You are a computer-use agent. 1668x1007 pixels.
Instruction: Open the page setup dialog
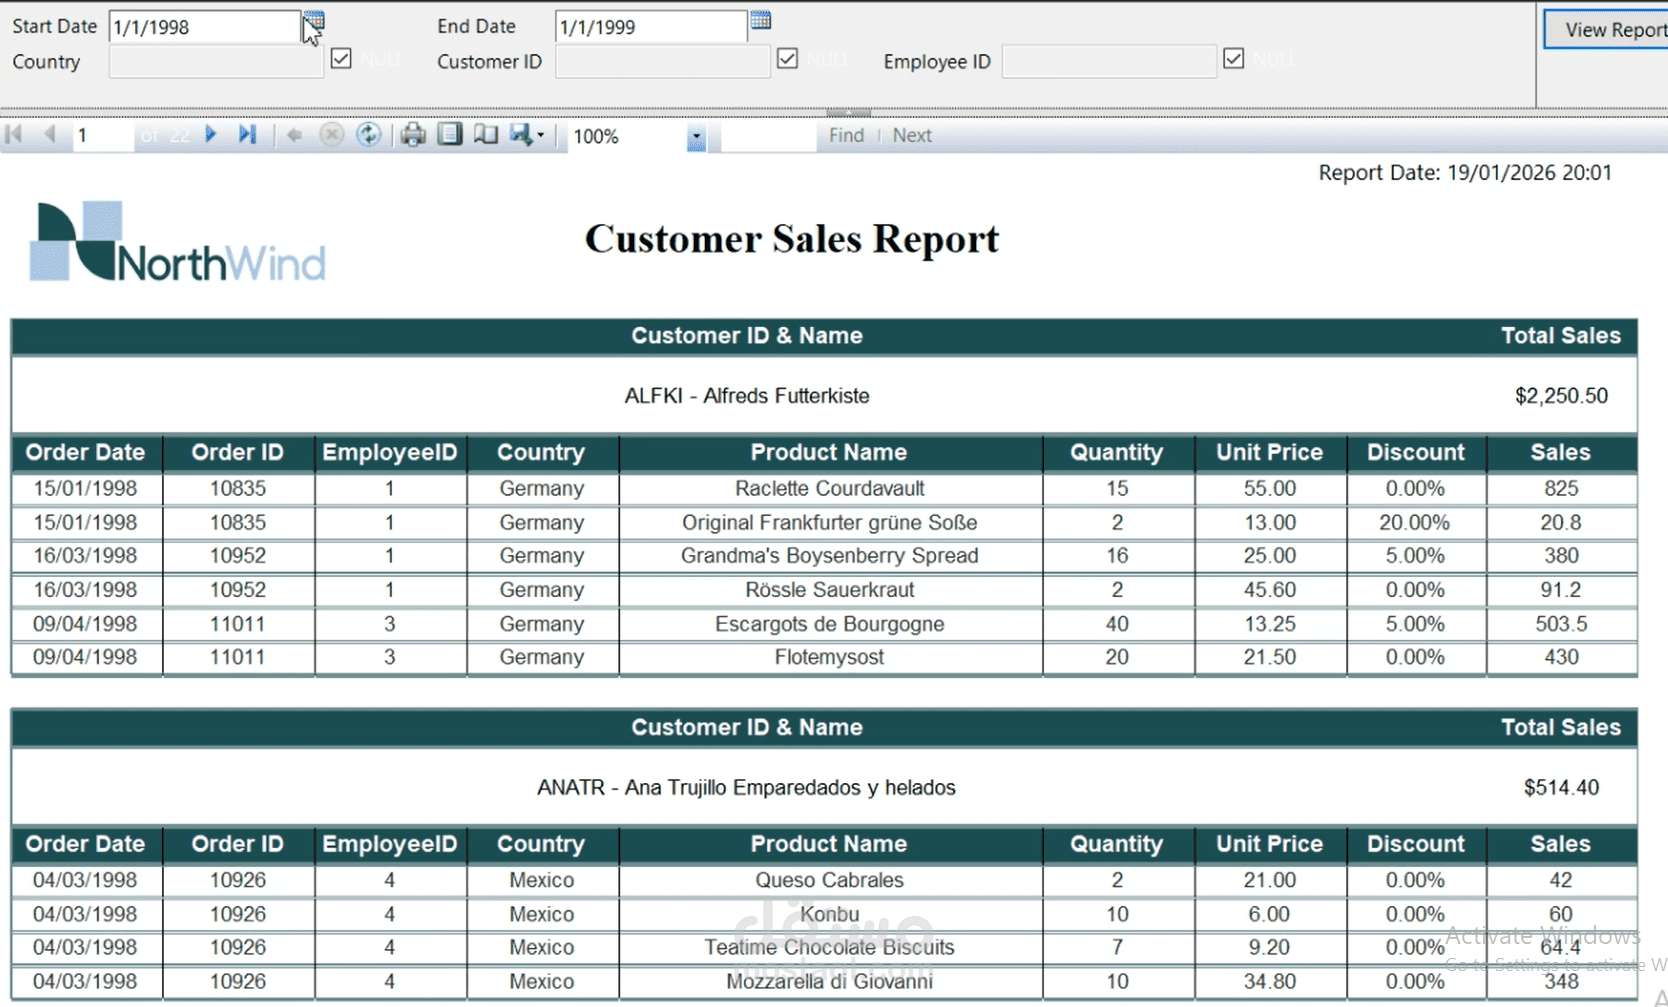[x=486, y=135]
